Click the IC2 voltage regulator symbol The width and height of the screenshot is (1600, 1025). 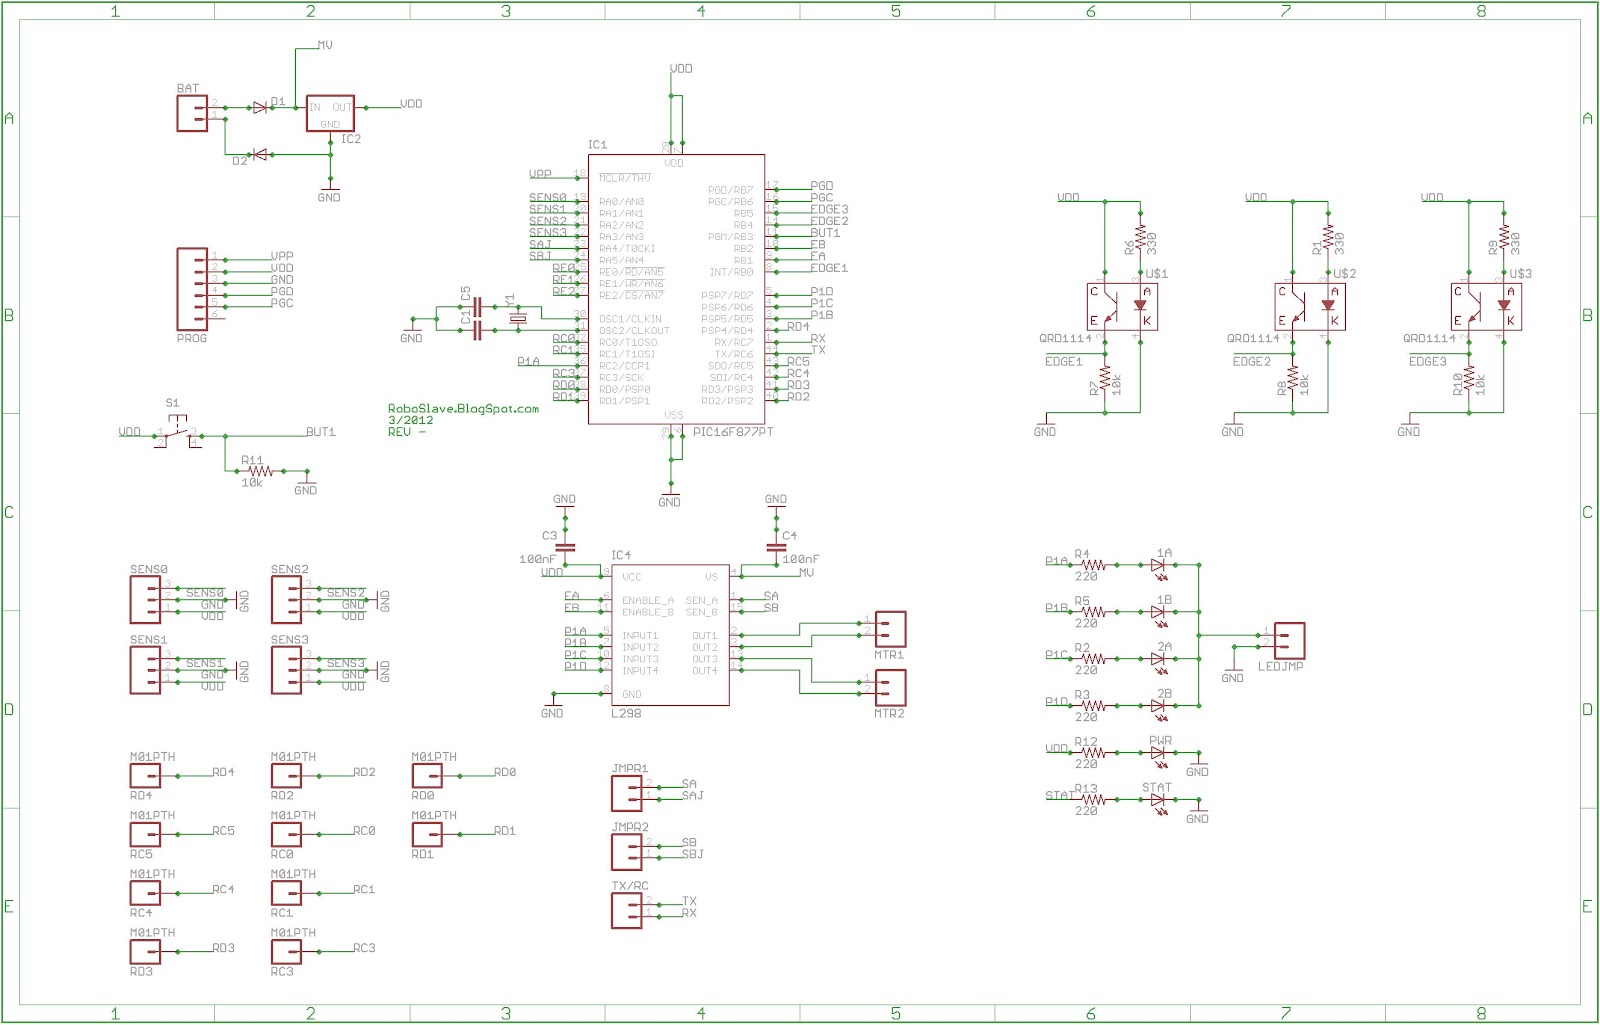[x=329, y=113]
